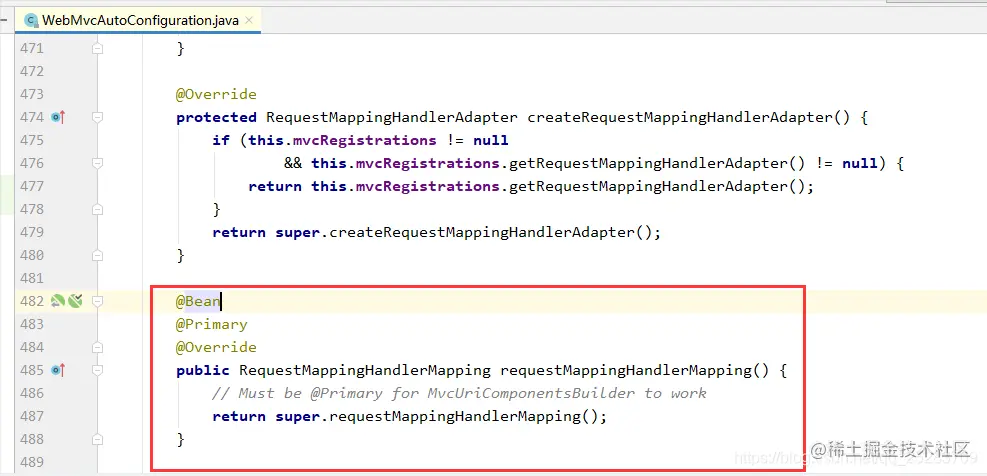
Task: Collapse the fold marker at line 485
Action: (x=97, y=370)
